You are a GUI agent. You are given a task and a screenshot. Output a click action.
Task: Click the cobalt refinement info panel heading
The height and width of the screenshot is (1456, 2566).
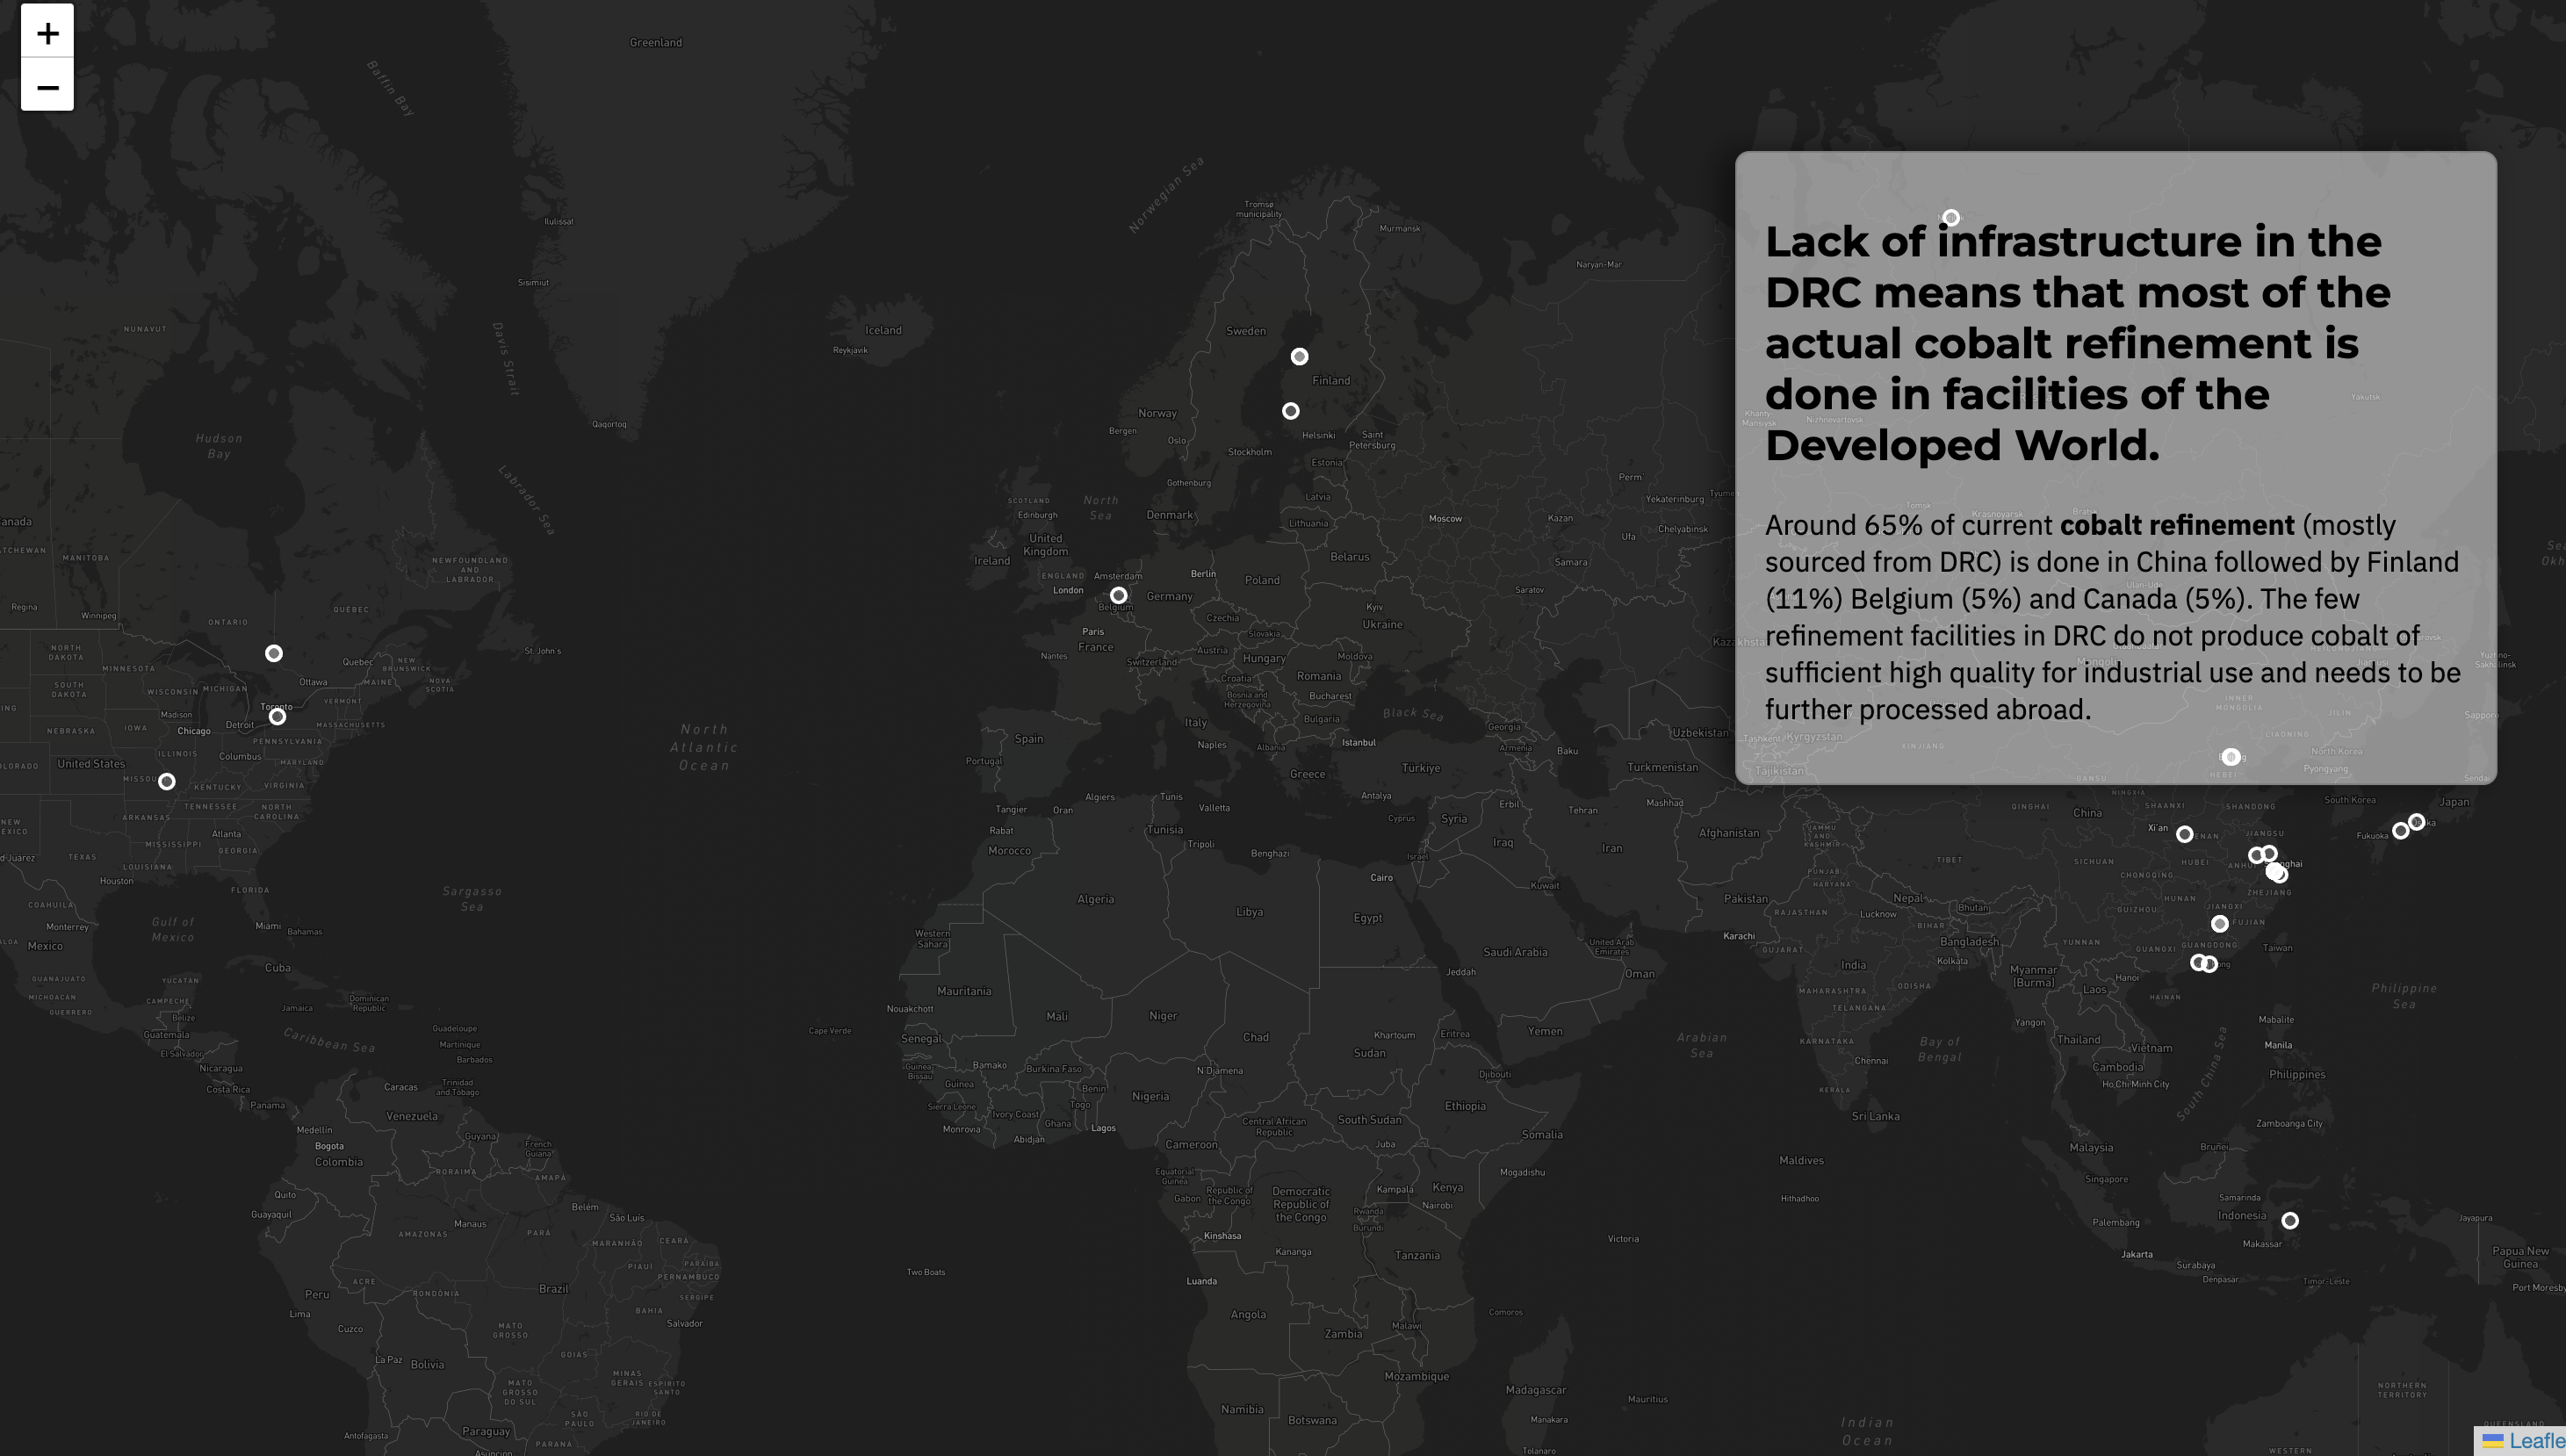pyautogui.click(x=2078, y=343)
